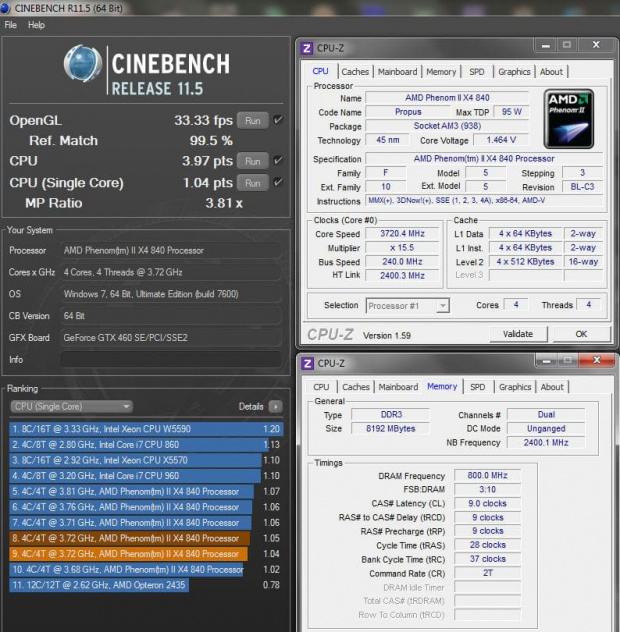Screen dimensions: 620x632
Task: Switch to Memory tab in upper CPU-Z window
Action: [x=441, y=72]
